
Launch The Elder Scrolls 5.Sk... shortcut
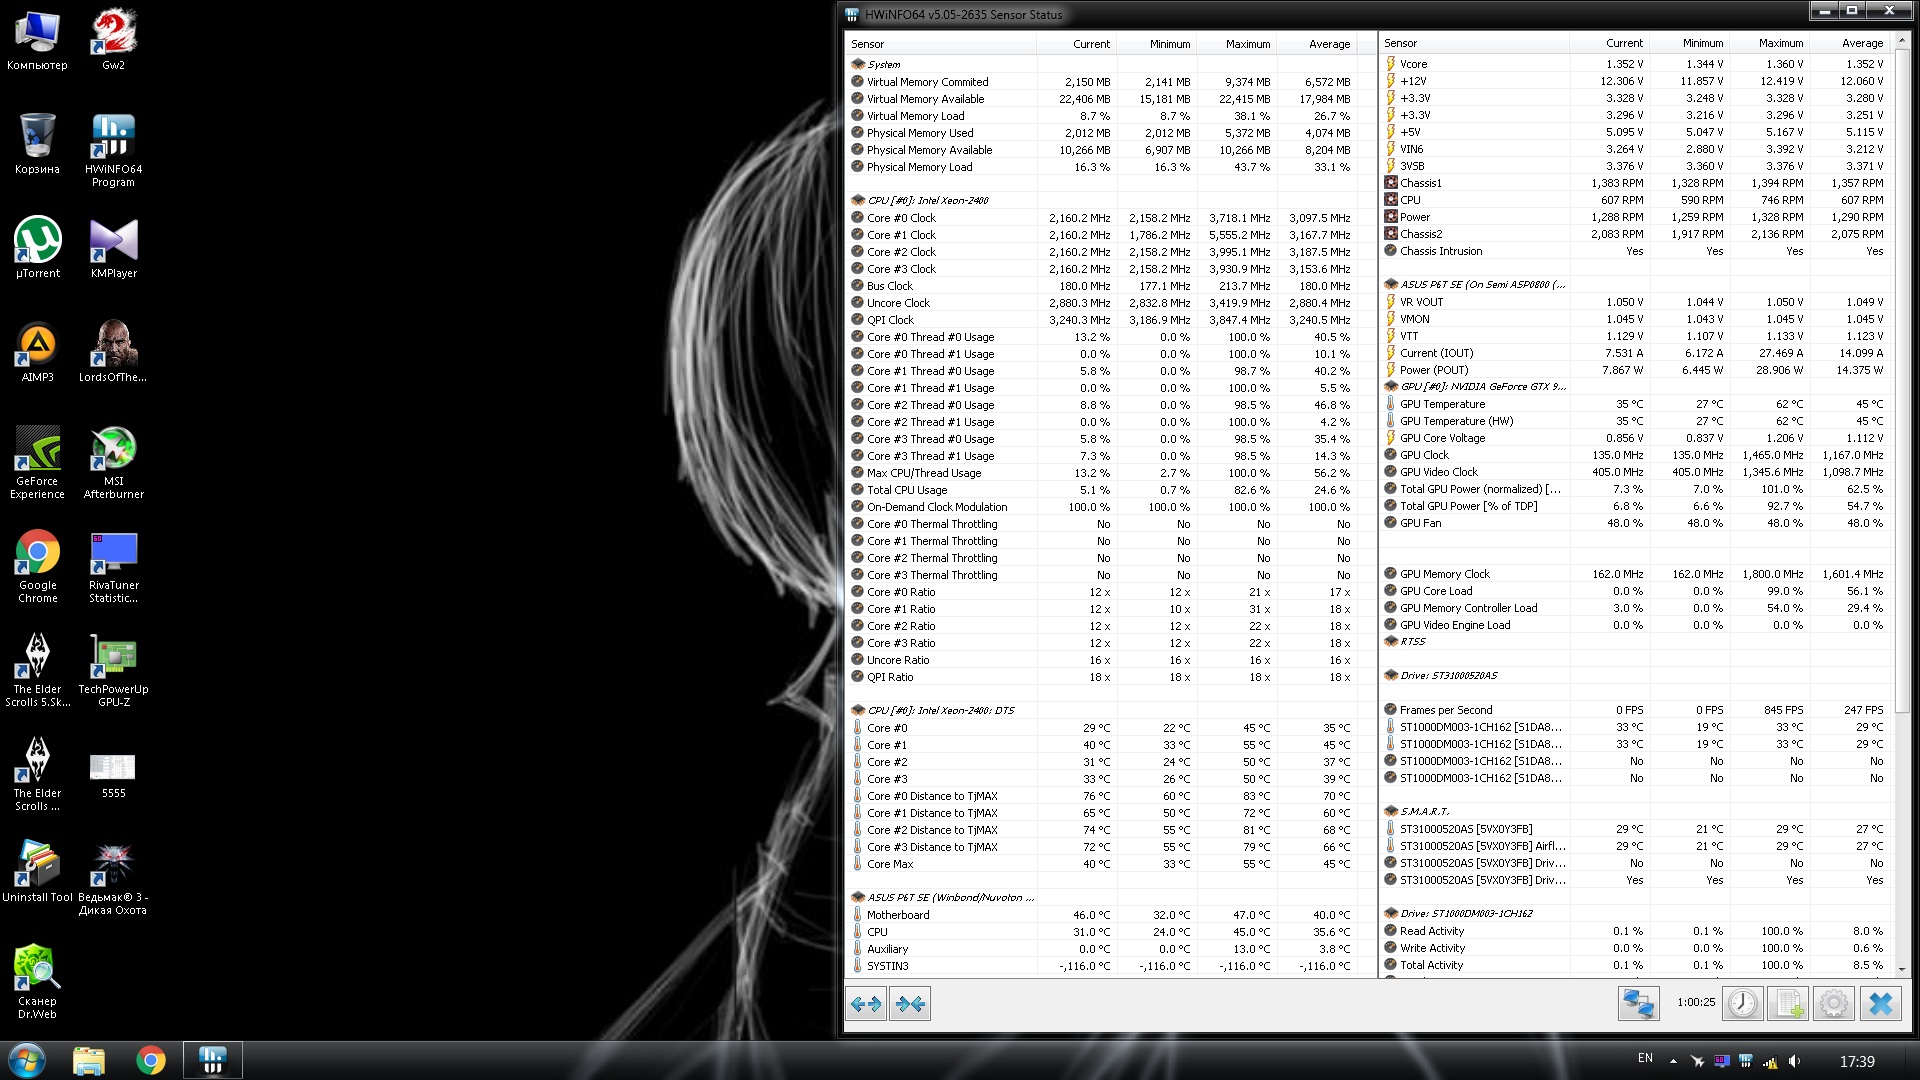click(x=37, y=670)
